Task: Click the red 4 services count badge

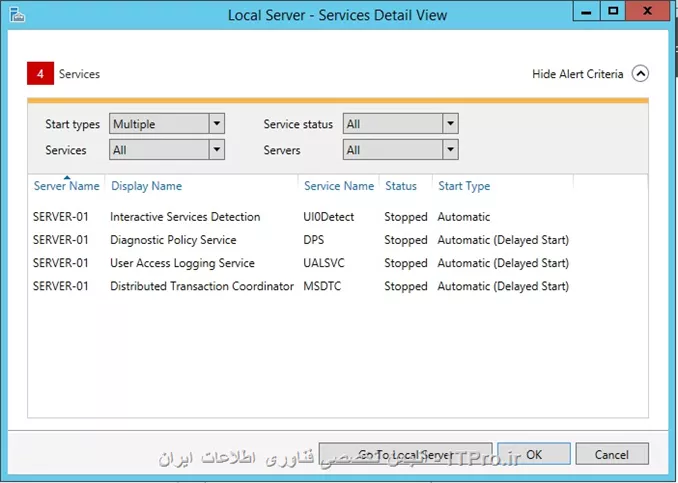Action: coord(40,74)
